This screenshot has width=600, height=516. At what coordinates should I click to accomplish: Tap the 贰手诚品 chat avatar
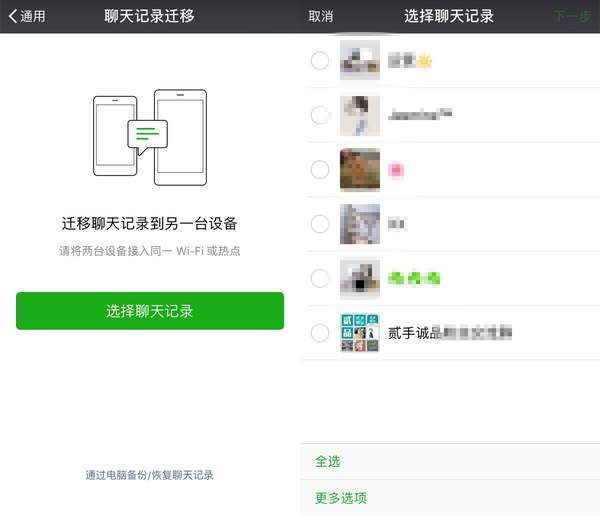tap(360, 332)
